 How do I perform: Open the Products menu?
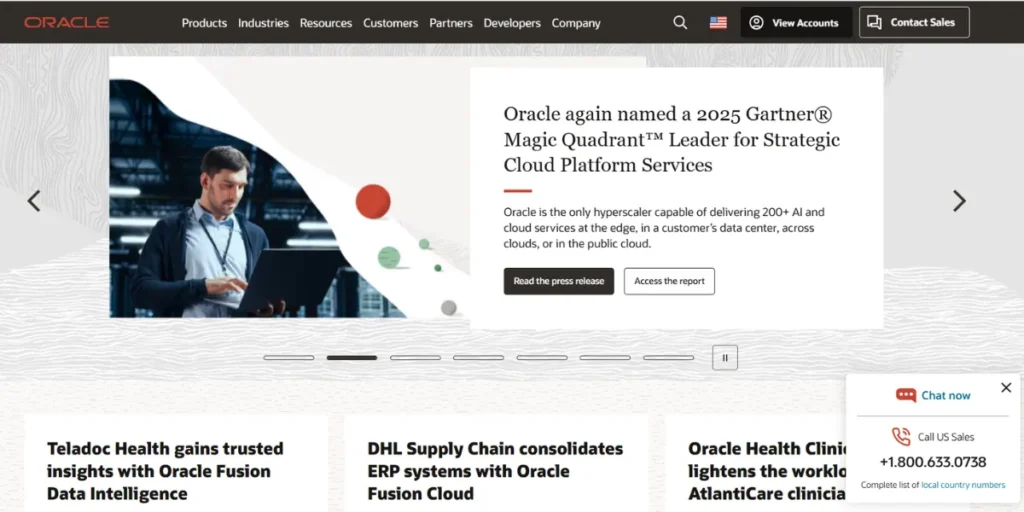[x=204, y=23]
